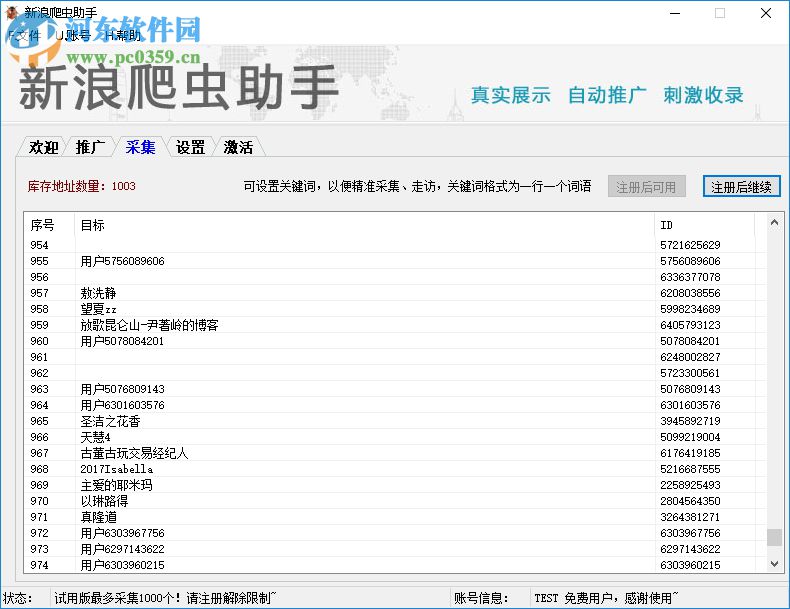Screen dimensions: 790x609
Task: Open the J账号 menu
Action: pos(74,35)
